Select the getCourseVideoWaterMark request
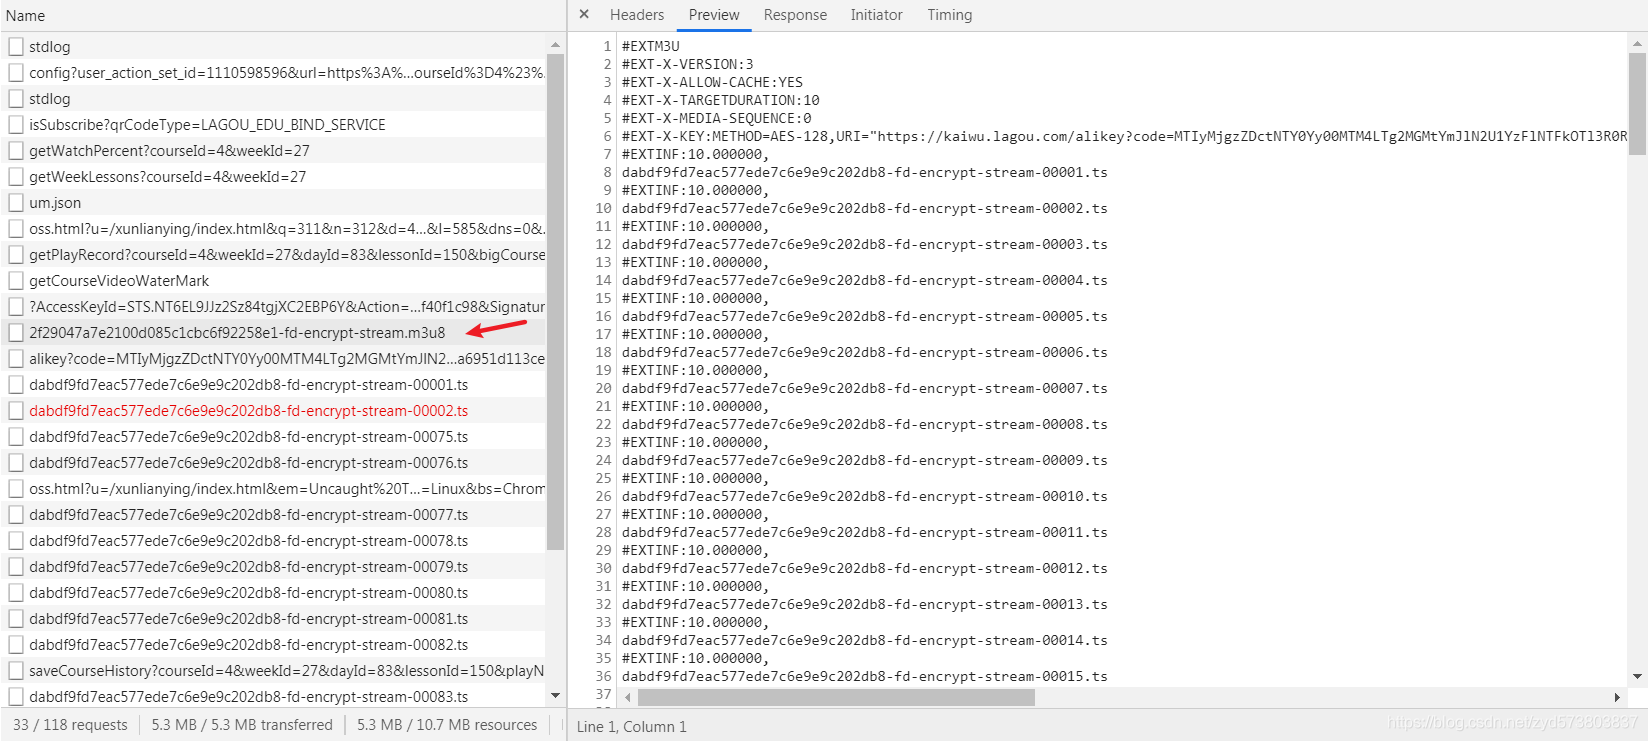 point(273,281)
